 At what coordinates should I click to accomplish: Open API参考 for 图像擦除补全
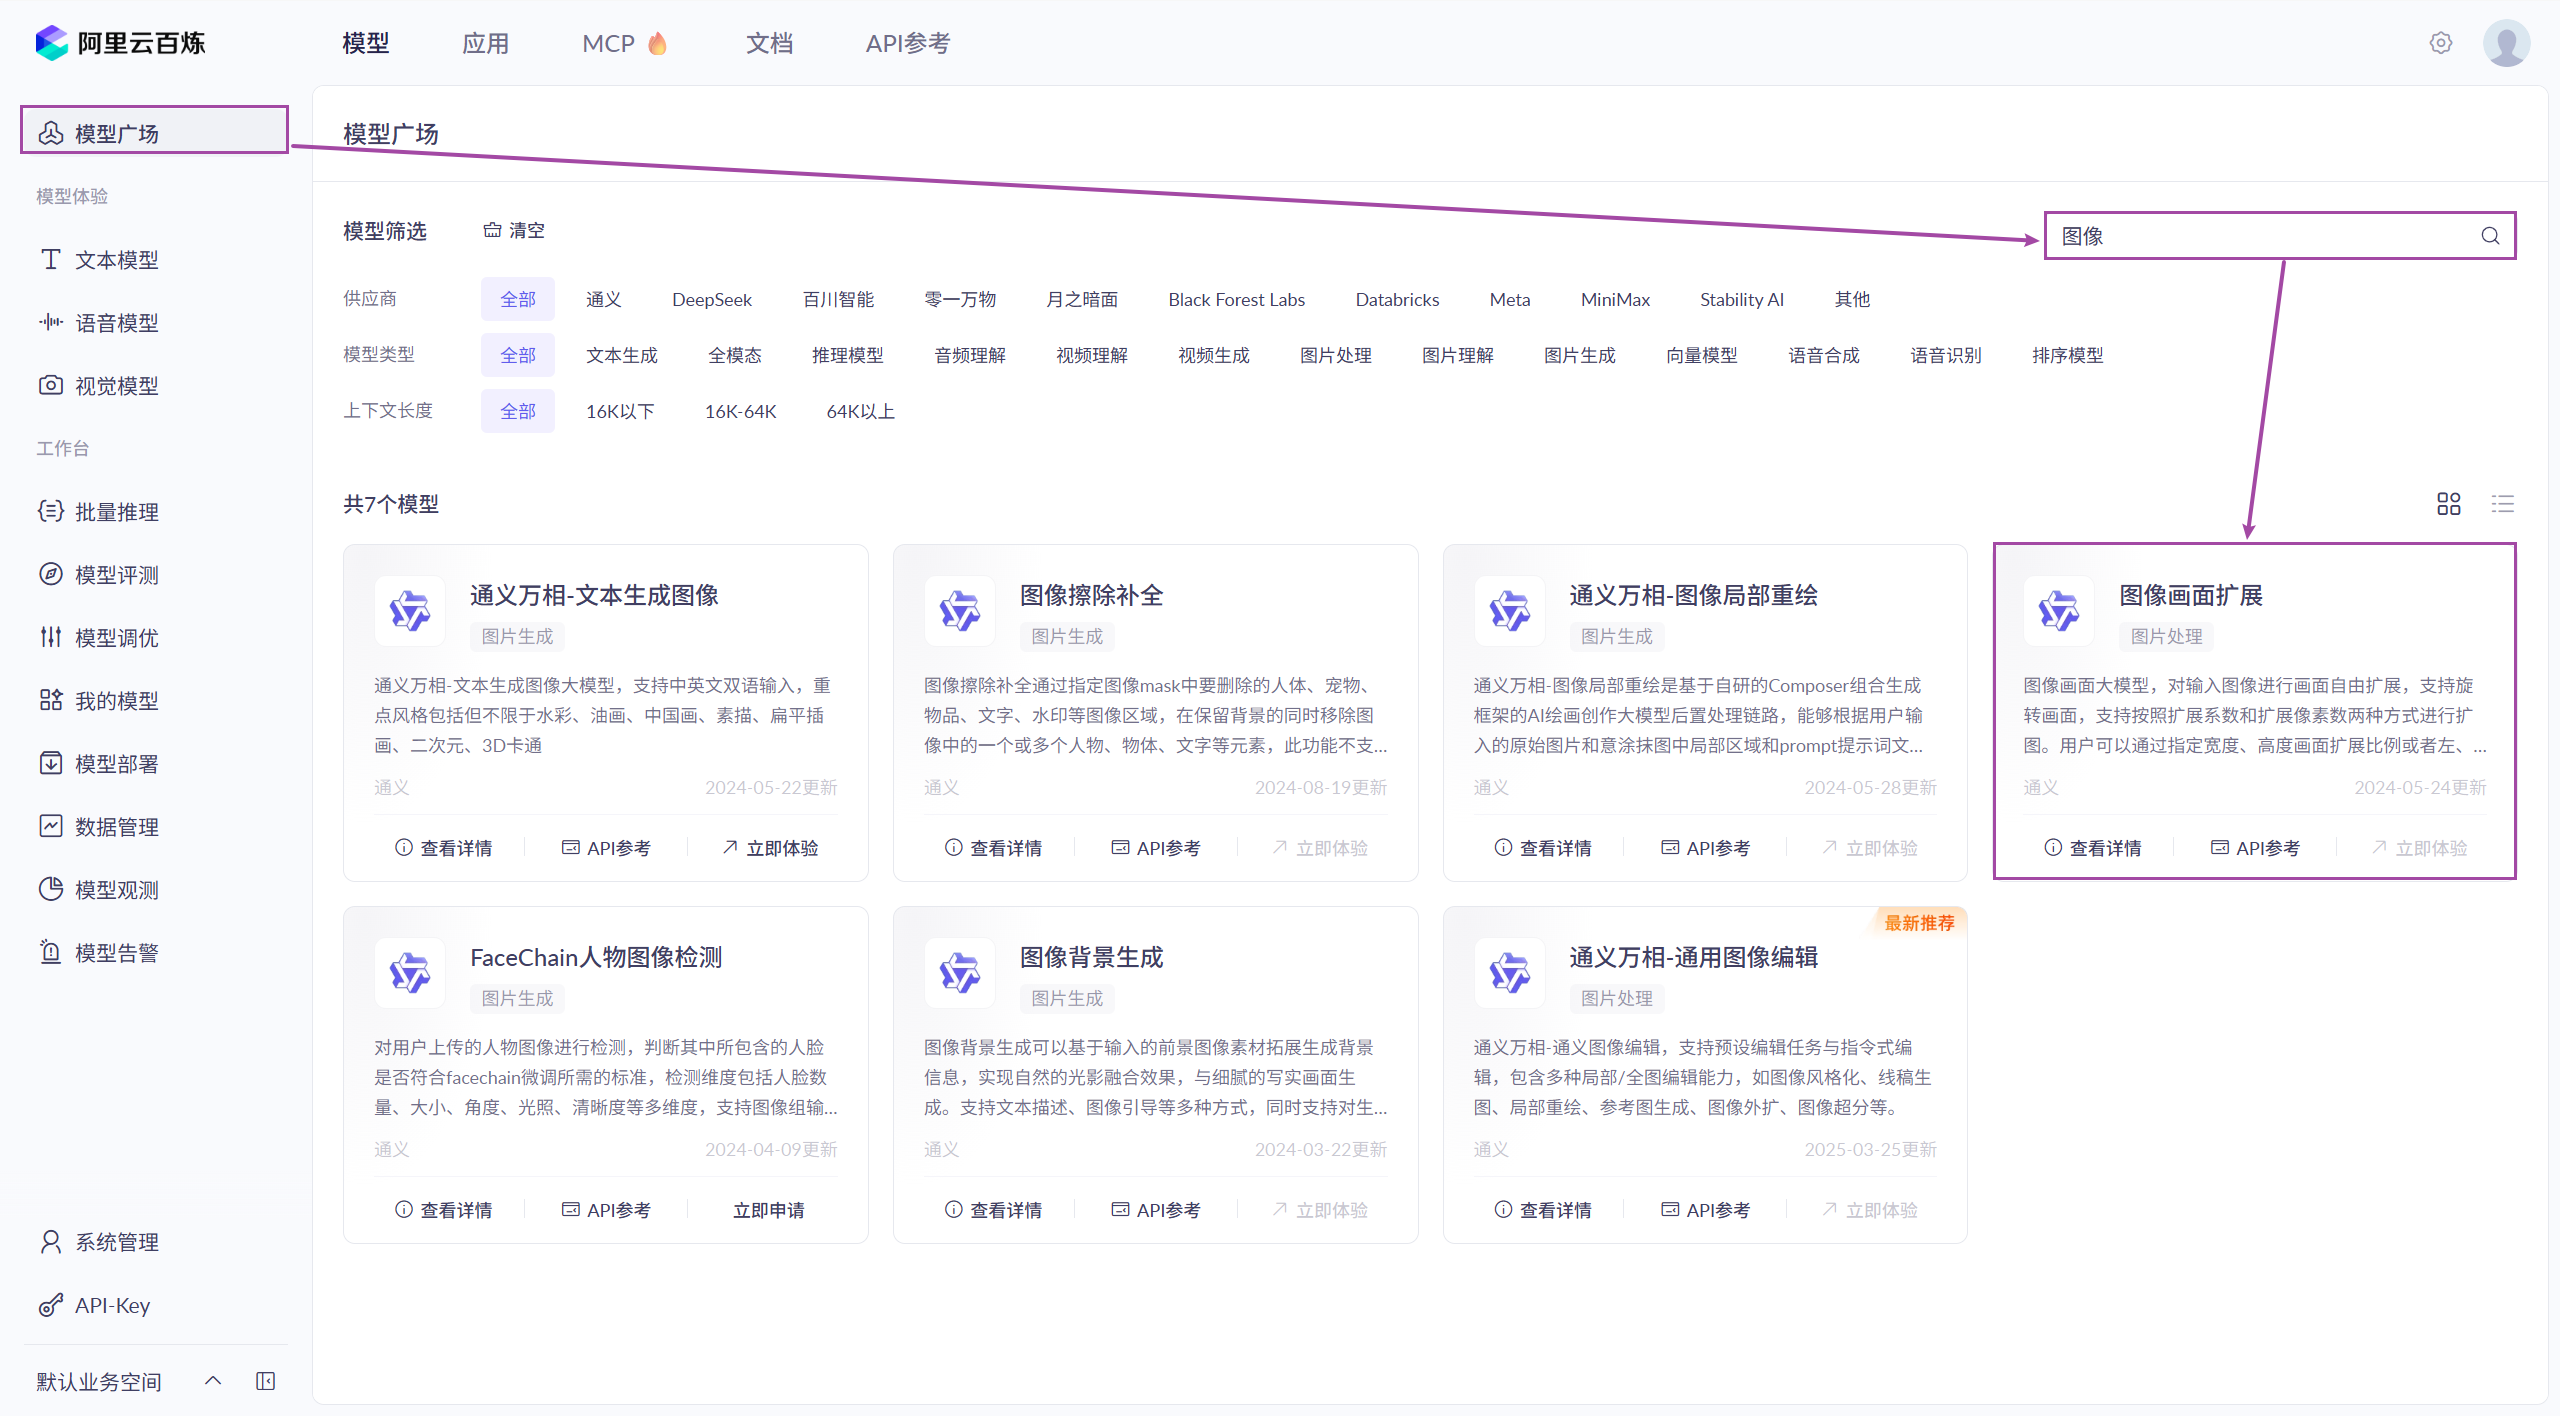1156,848
